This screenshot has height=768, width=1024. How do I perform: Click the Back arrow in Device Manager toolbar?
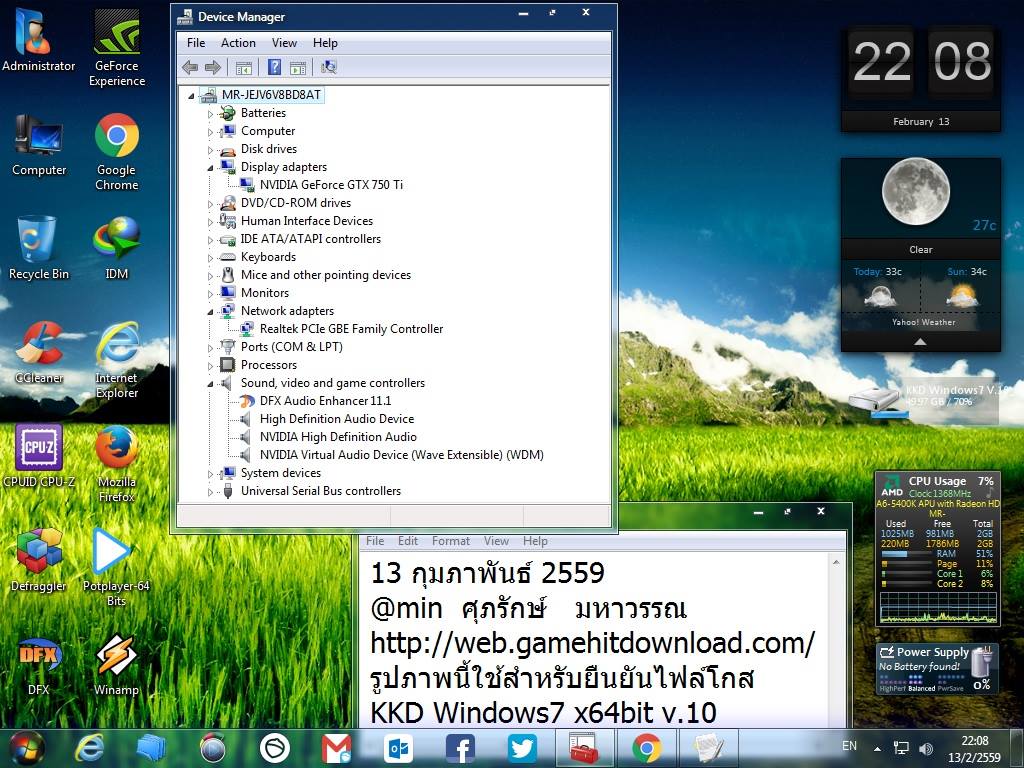(190, 67)
